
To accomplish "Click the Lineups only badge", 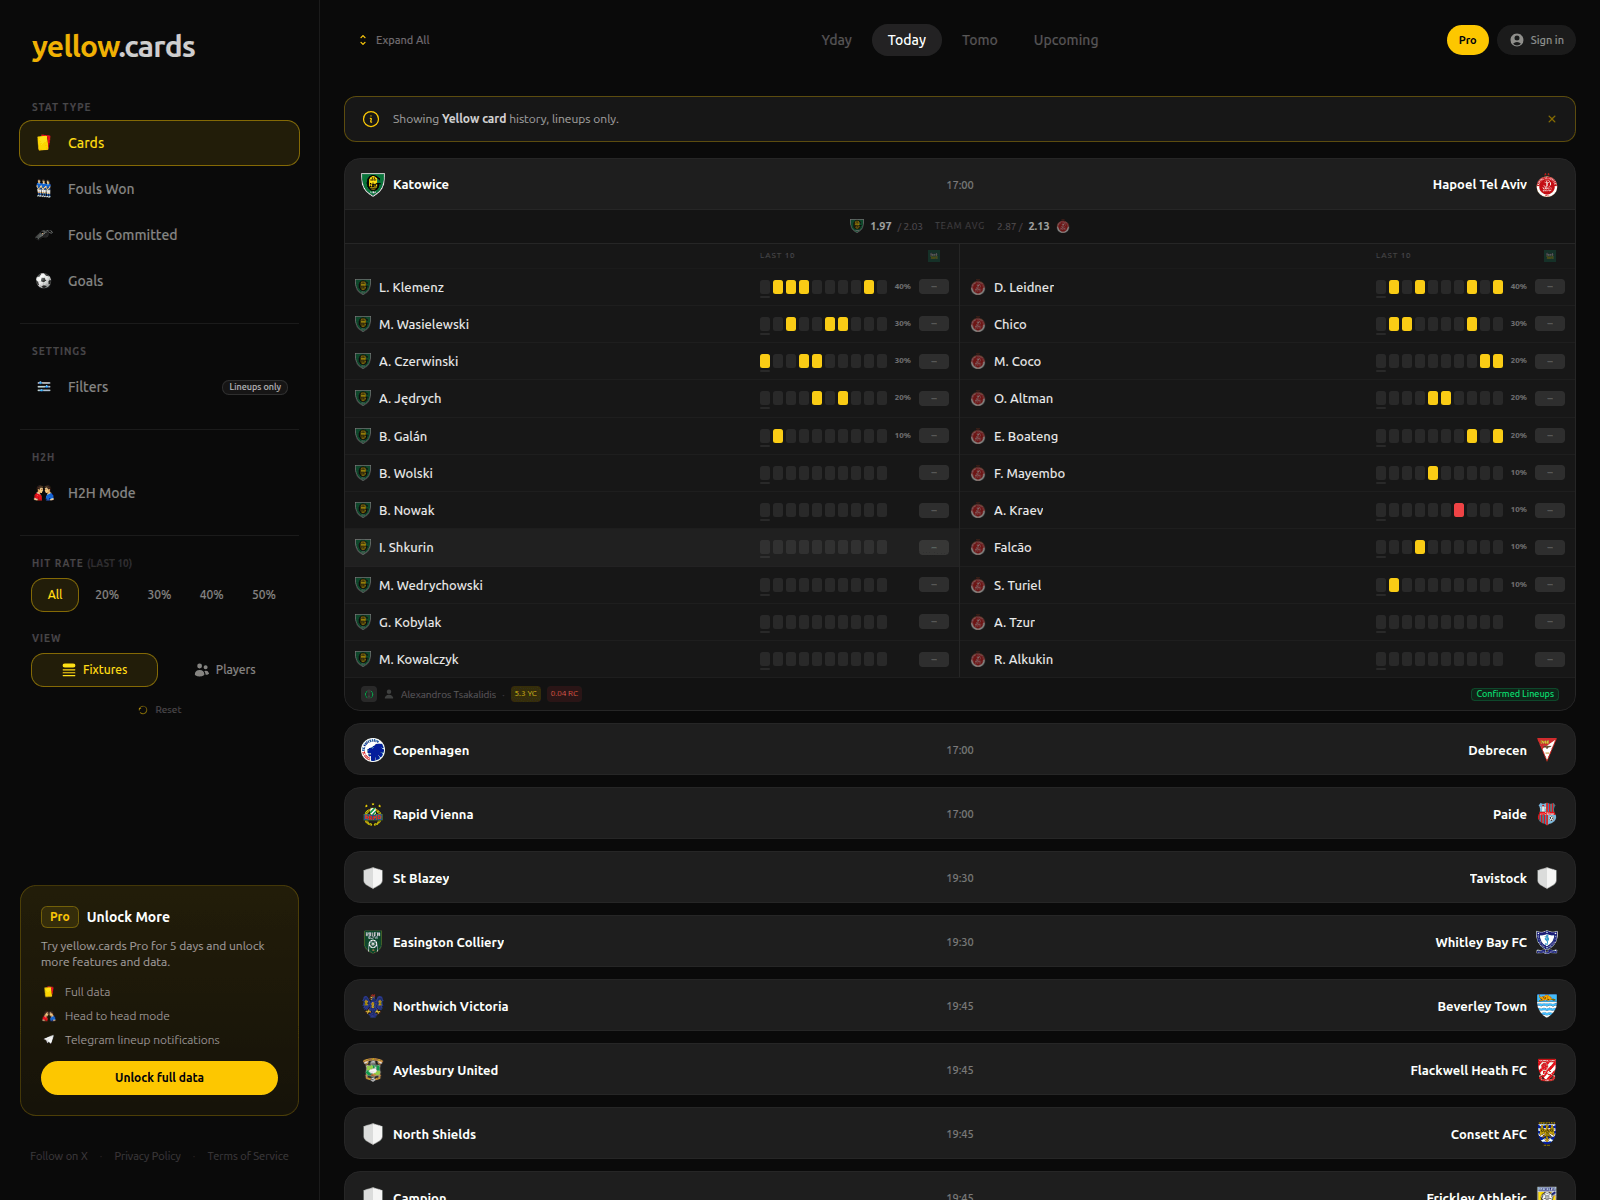I will click(255, 387).
